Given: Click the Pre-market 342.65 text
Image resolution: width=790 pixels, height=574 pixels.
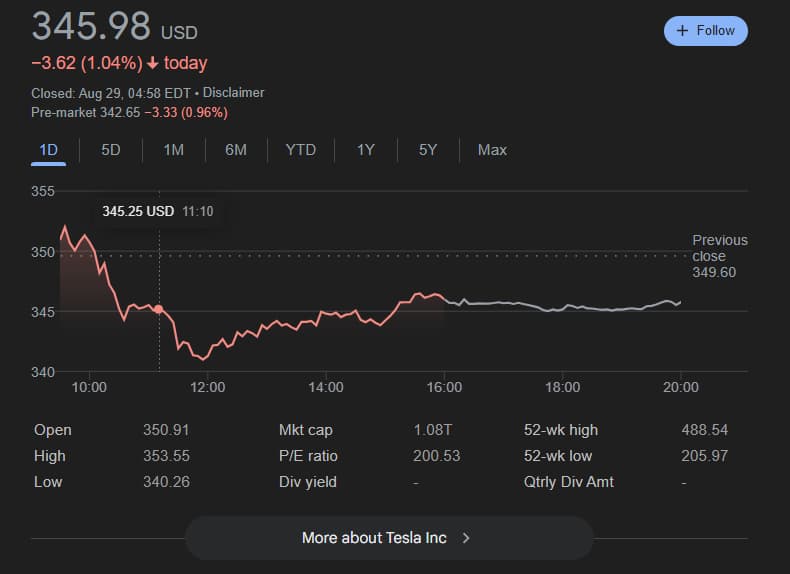Looking at the screenshot, I should coord(86,112).
